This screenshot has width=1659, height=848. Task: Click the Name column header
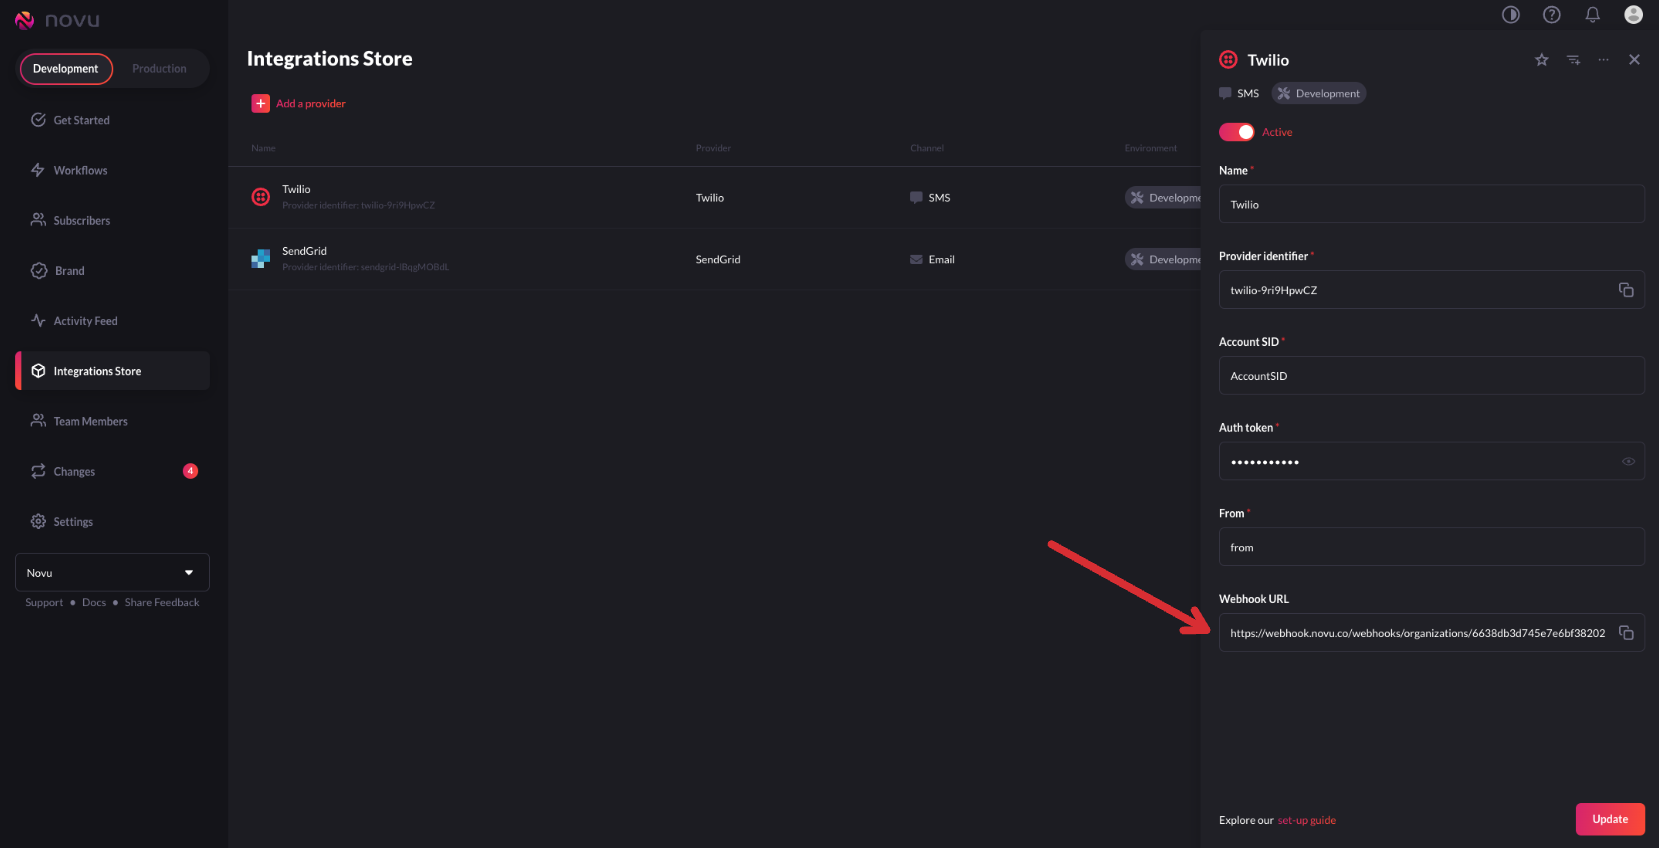click(263, 148)
